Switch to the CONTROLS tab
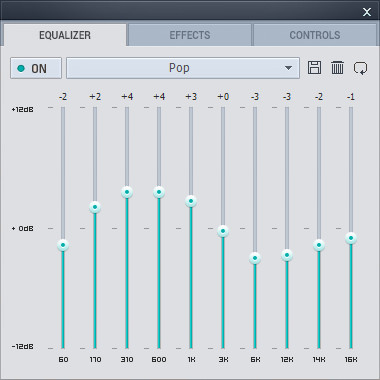Screen dimensions: 380x380 [x=315, y=35]
